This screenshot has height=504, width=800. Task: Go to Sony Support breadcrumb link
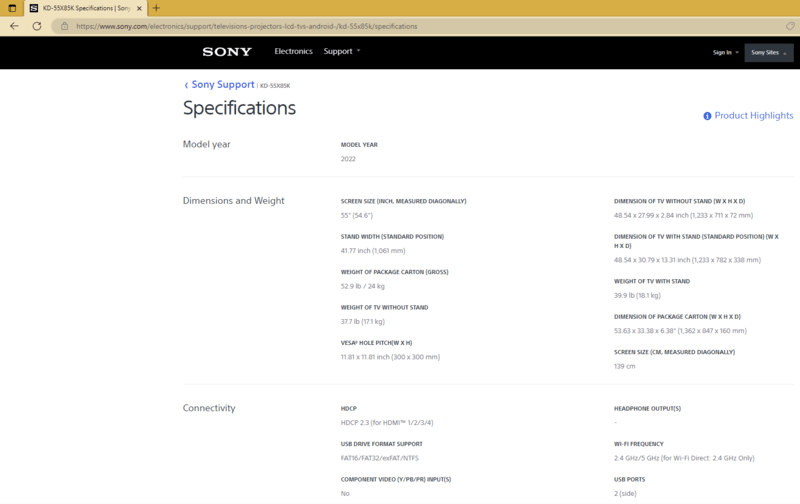[x=223, y=85]
